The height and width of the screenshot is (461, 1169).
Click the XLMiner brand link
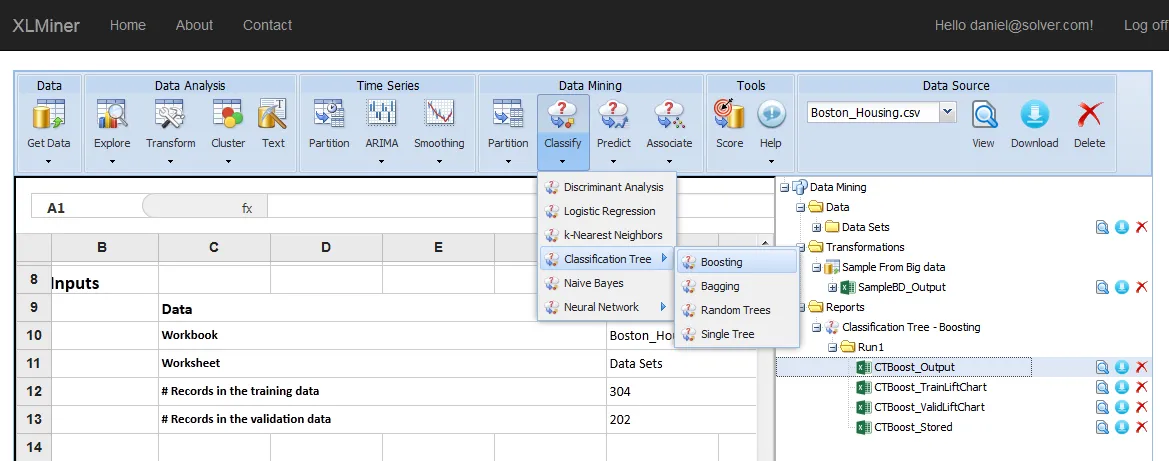point(46,25)
